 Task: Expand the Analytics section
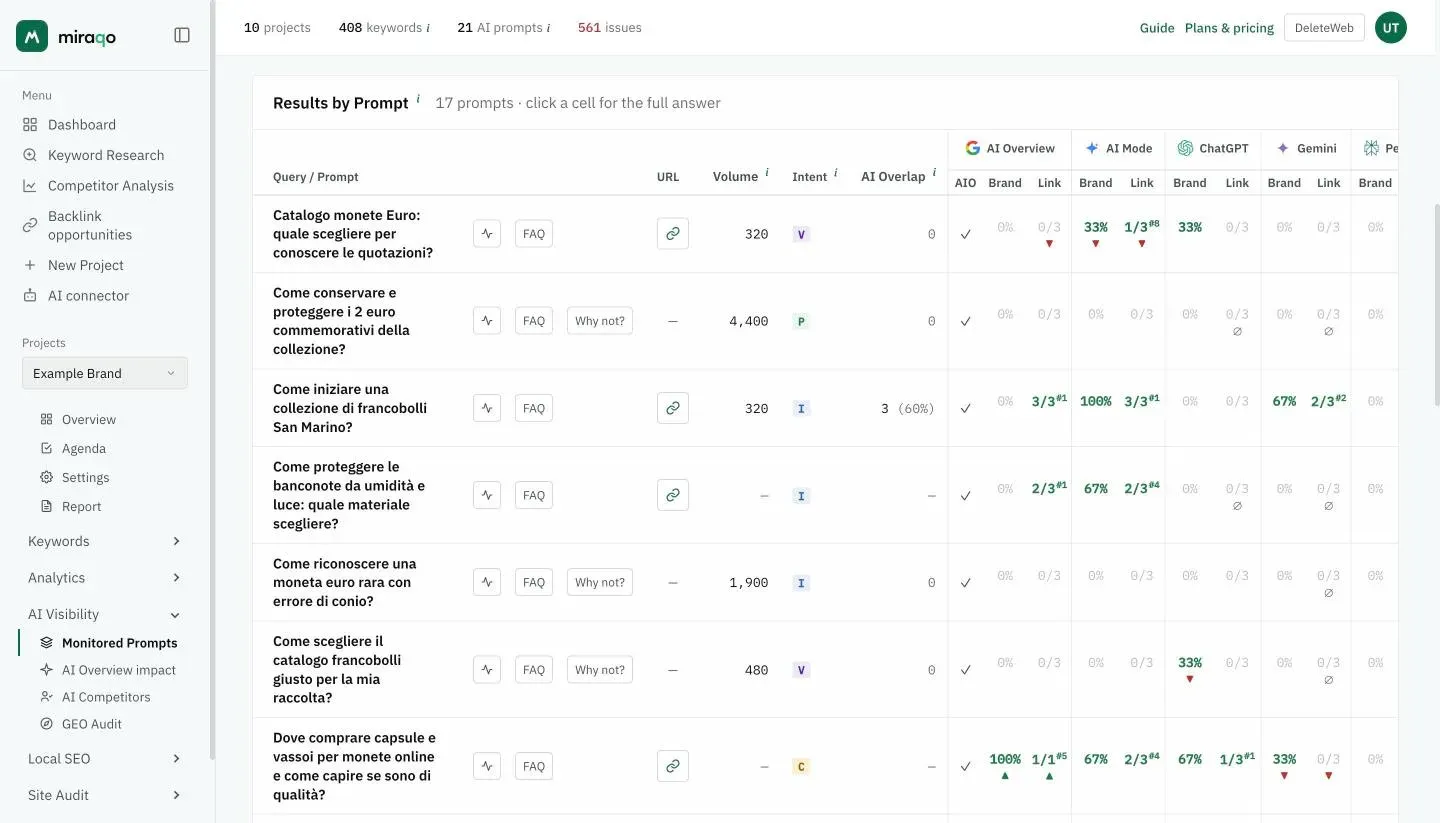104,578
